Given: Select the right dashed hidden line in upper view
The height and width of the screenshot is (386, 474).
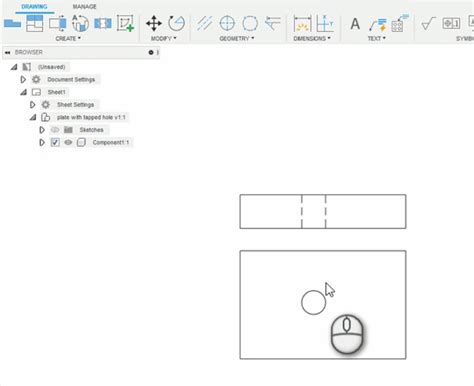Looking at the screenshot, I should coord(326,211).
